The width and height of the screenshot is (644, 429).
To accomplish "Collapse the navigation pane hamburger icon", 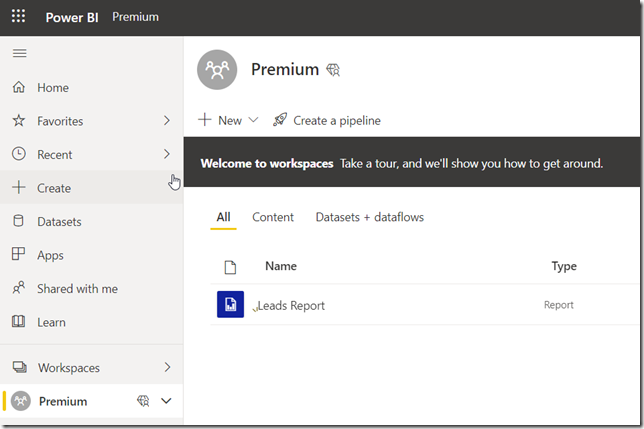I will (x=19, y=53).
